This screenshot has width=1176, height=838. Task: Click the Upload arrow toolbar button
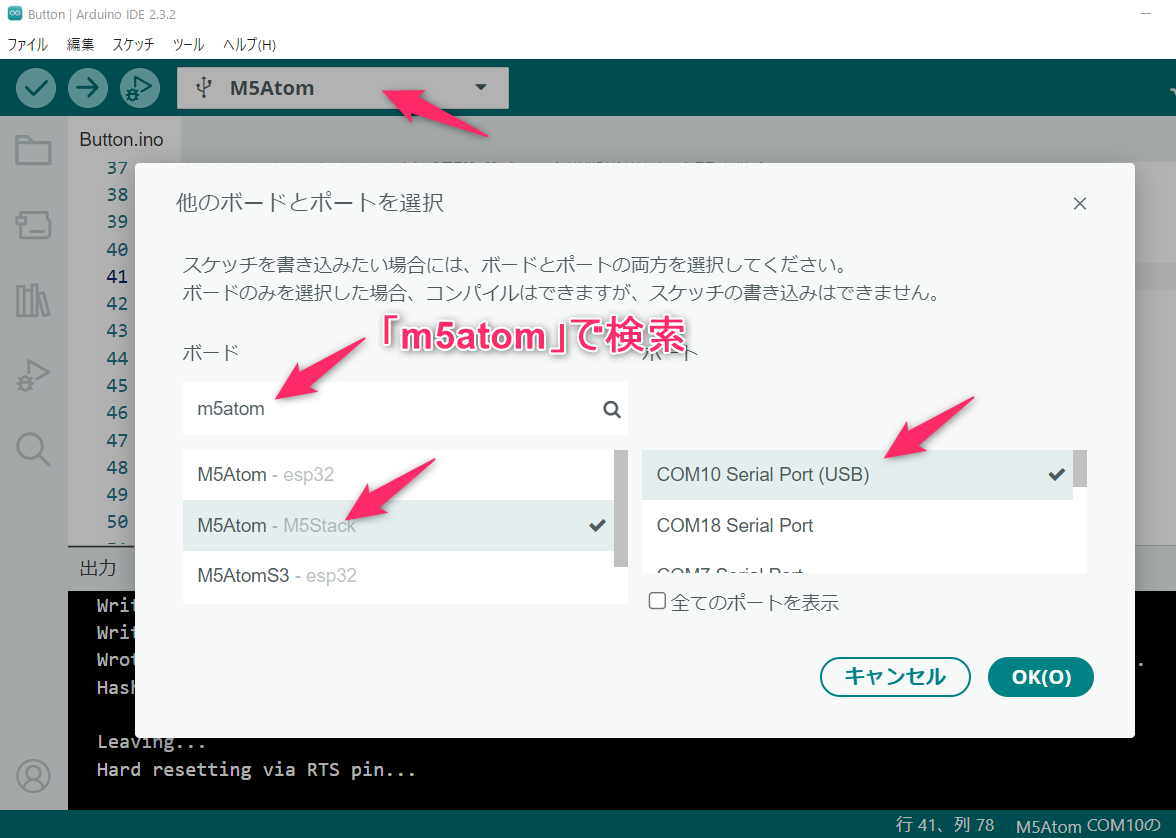click(88, 88)
